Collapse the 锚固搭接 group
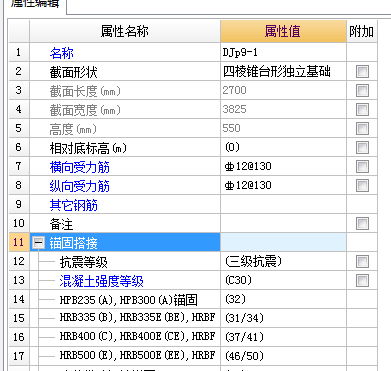The image size is (391, 371). click(39, 243)
